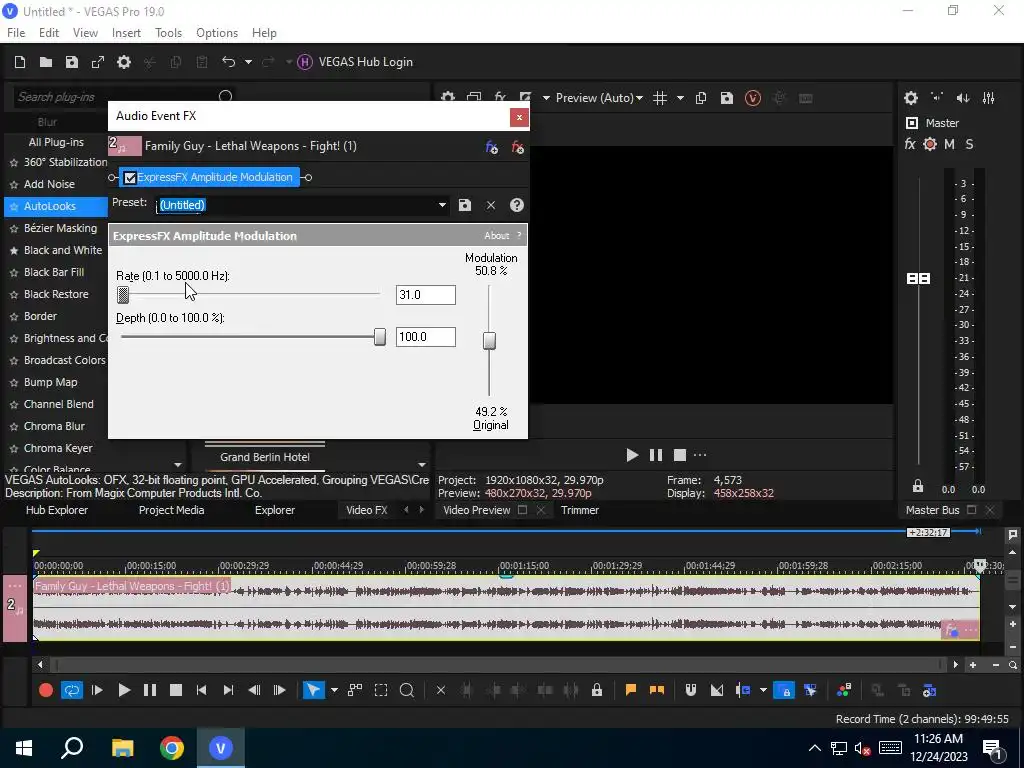
Task: Mute the Master bus
Action: [950, 144]
